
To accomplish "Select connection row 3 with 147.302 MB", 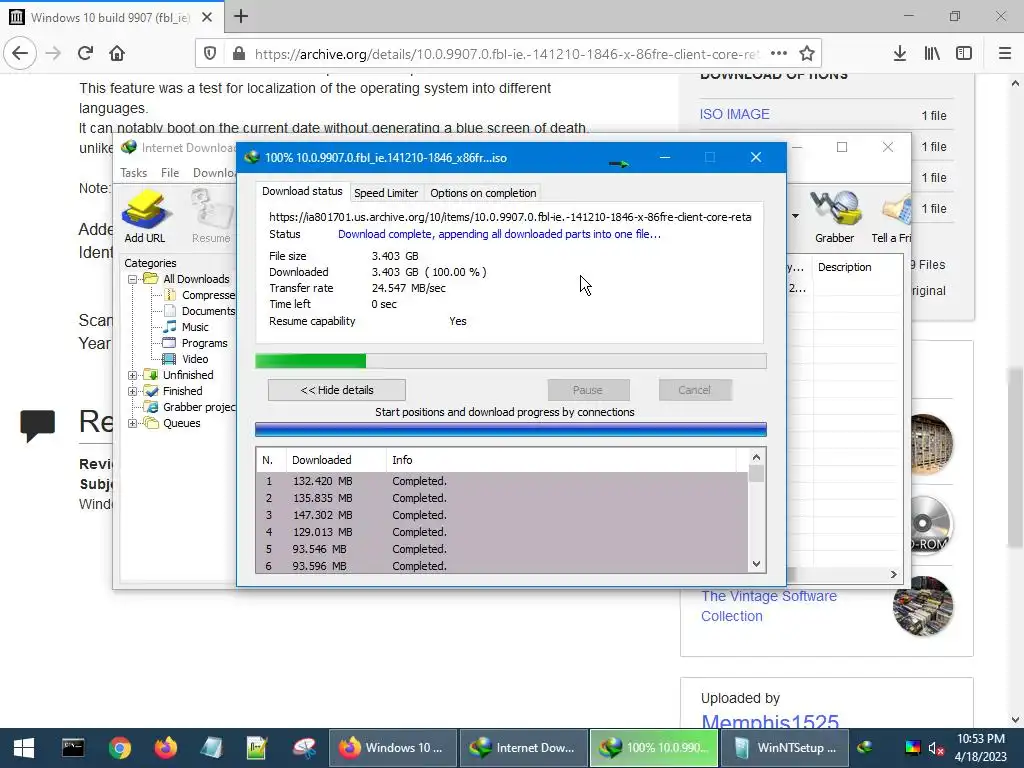I will pyautogui.click(x=502, y=515).
